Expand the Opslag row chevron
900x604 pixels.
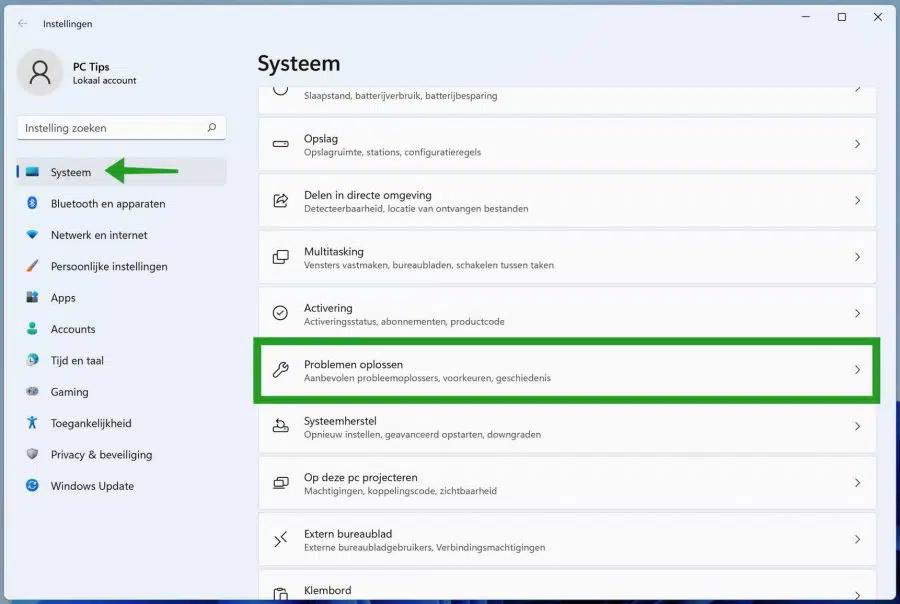(857, 144)
